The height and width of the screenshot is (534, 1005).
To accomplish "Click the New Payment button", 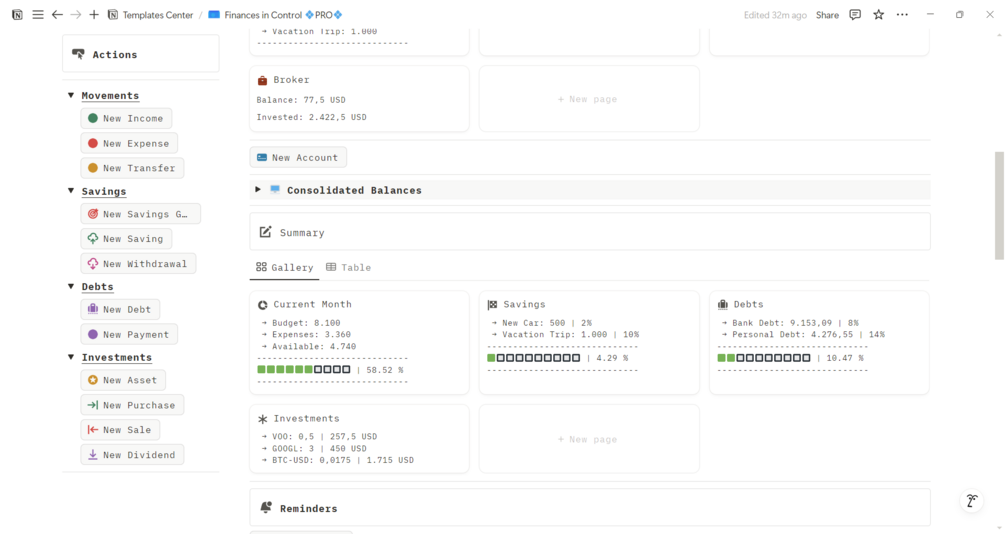I will (129, 334).
